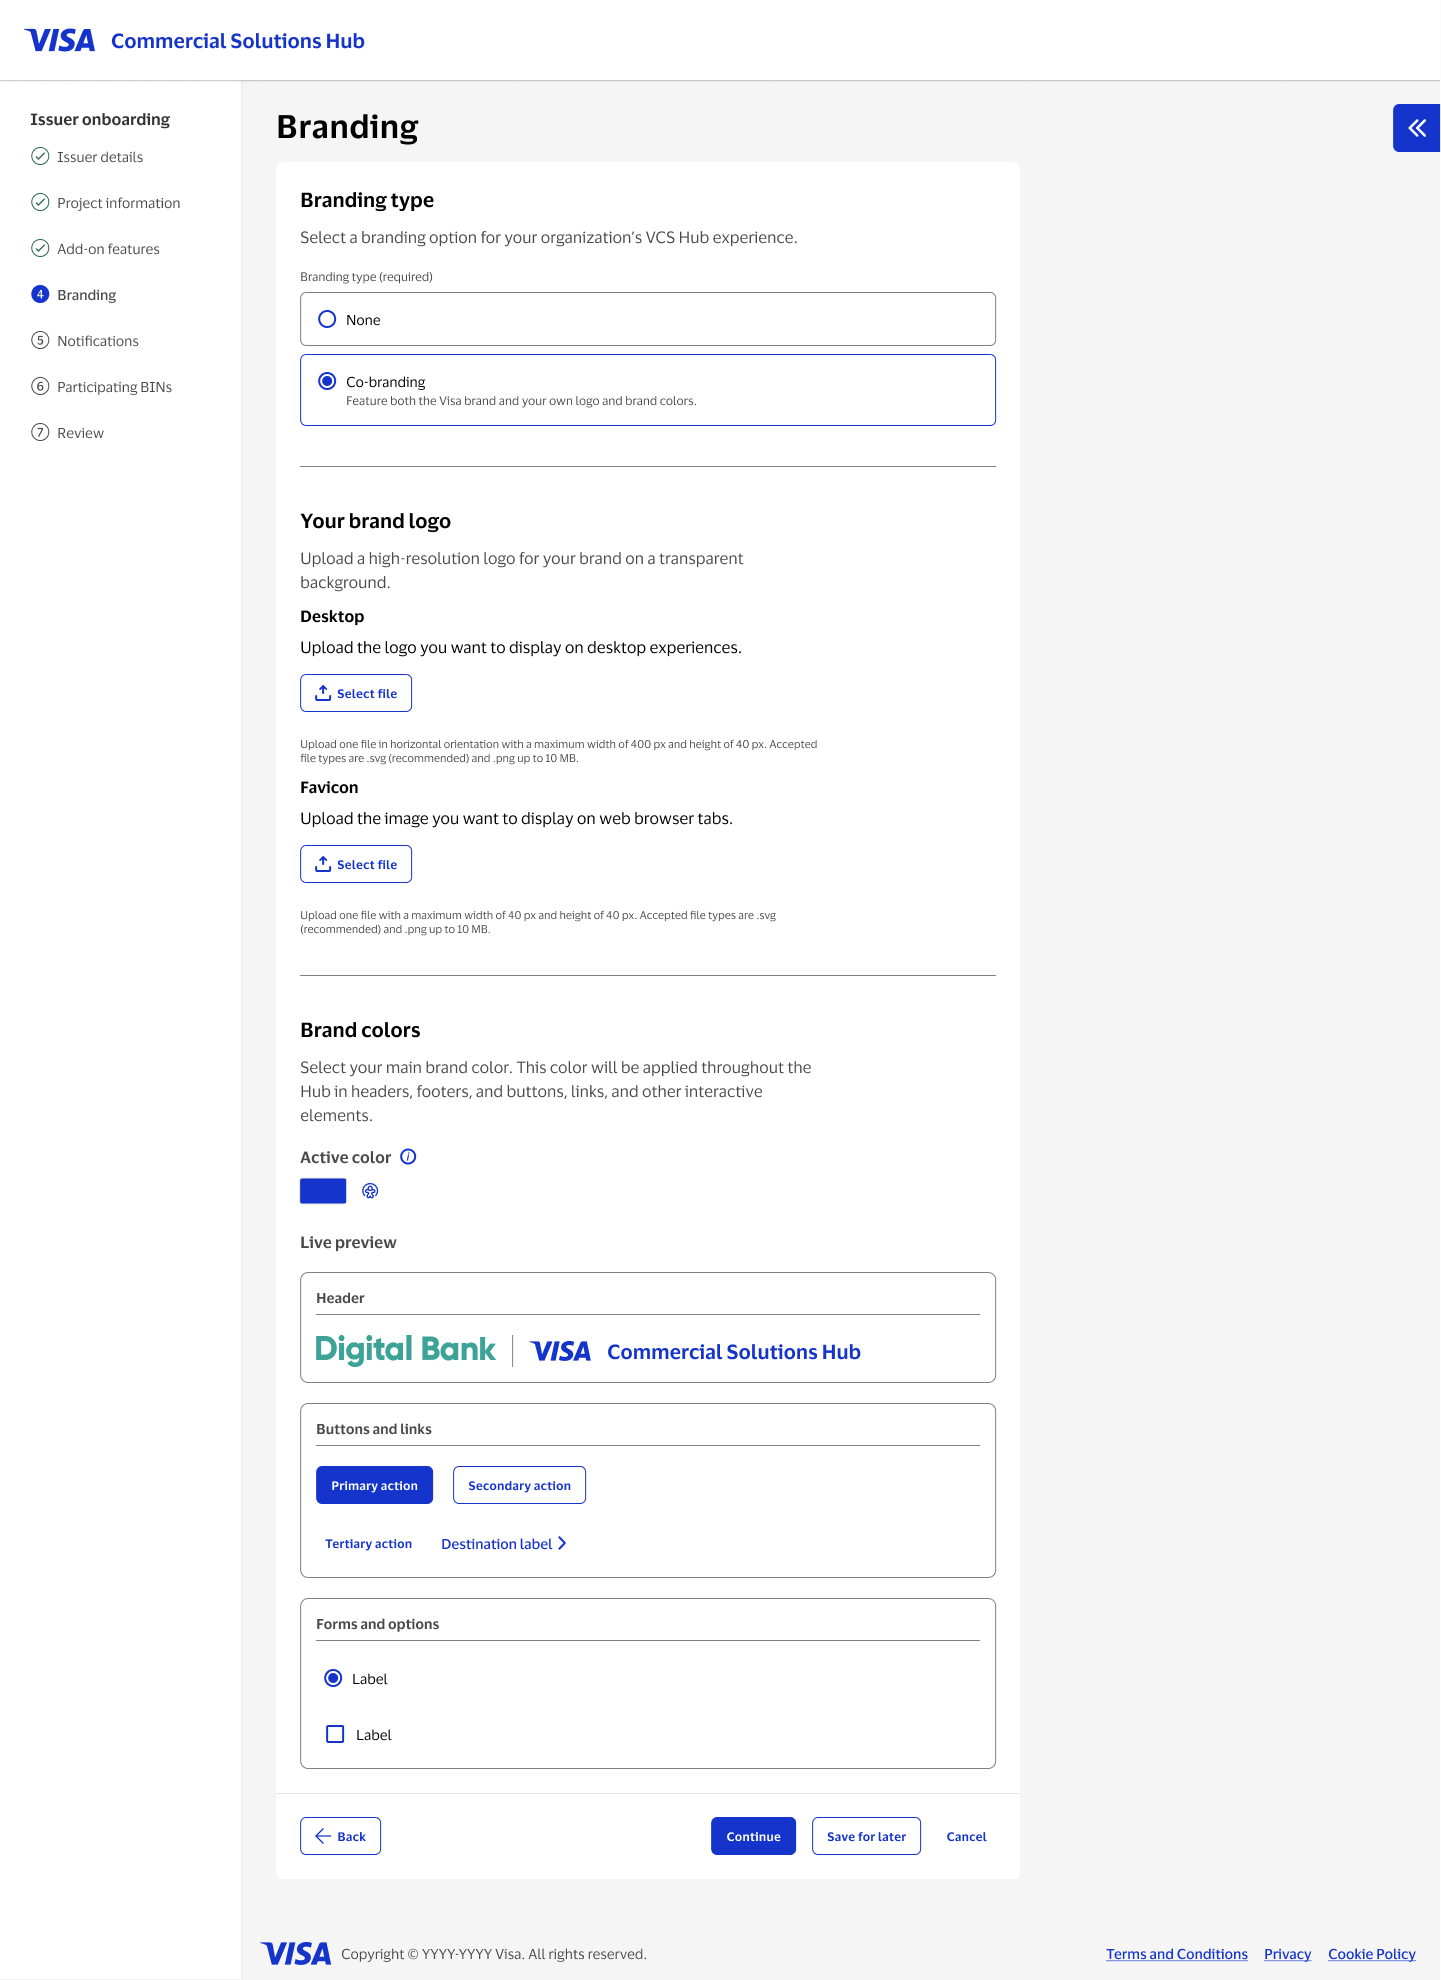
Task: Click the Primary action preview button
Action: pos(374,1485)
